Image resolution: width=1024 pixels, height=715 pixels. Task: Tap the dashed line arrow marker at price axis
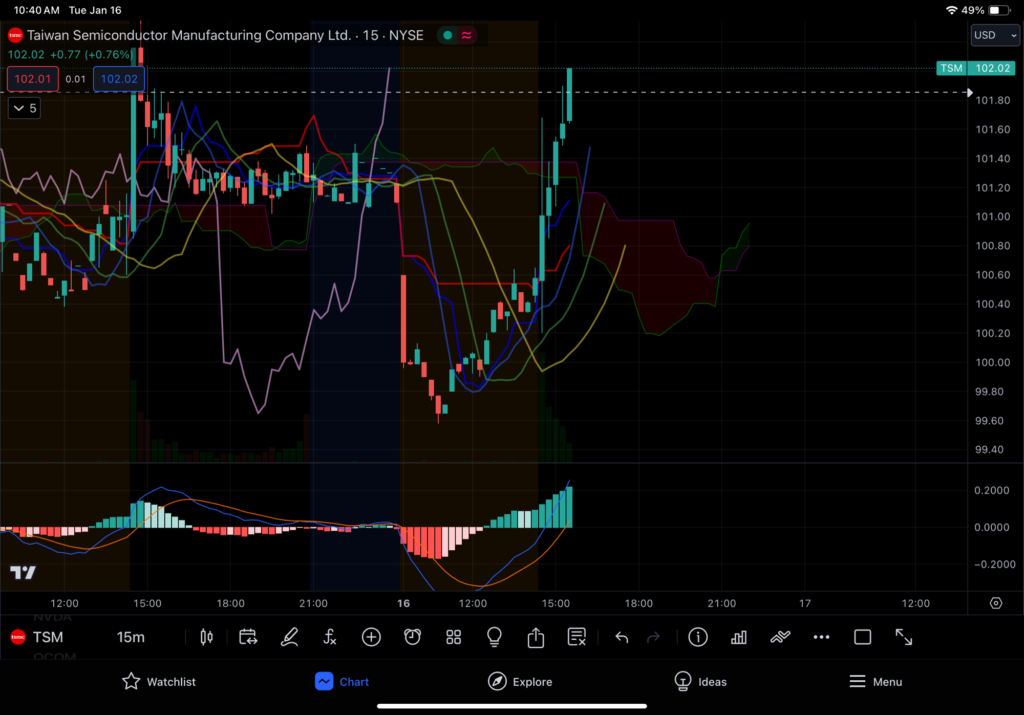[x=969, y=92]
